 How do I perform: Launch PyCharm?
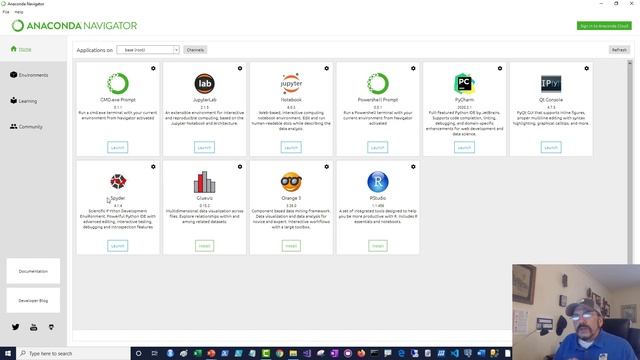click(464, 147)
